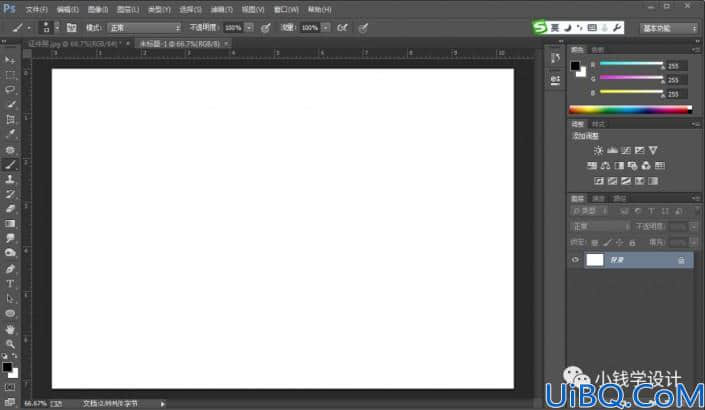Screen dimensions: 705x410
Task: Add a Channel Mixer adjustment
Action: click(646, 165)
